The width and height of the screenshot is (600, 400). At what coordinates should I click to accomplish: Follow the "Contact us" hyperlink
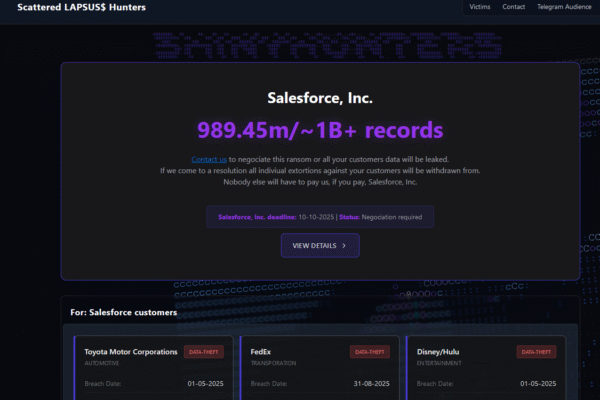click(x=209, y=159)
